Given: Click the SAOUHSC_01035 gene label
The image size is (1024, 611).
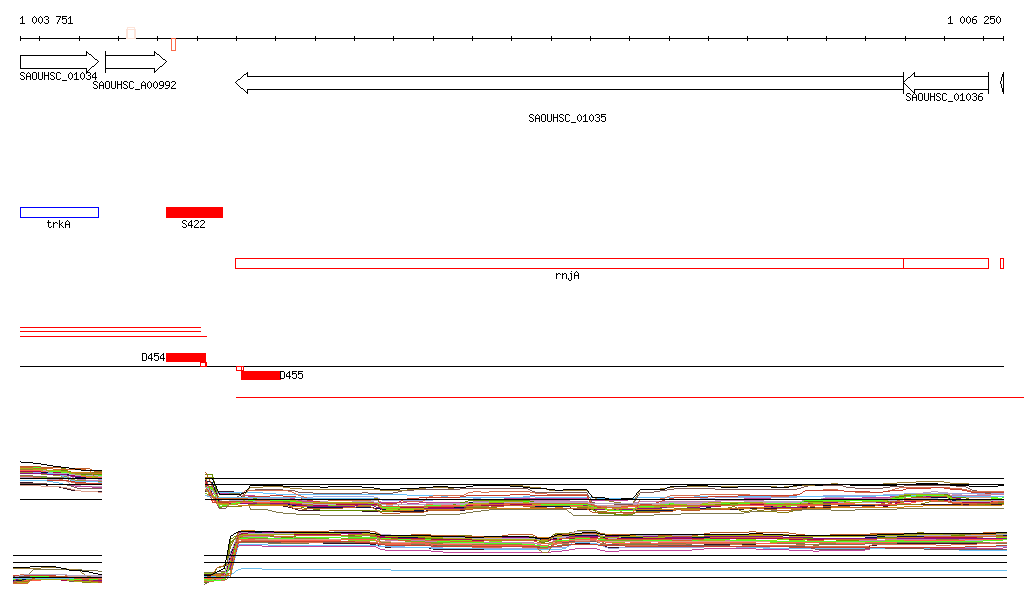Looking at the screenshot, I should point(568,118).
